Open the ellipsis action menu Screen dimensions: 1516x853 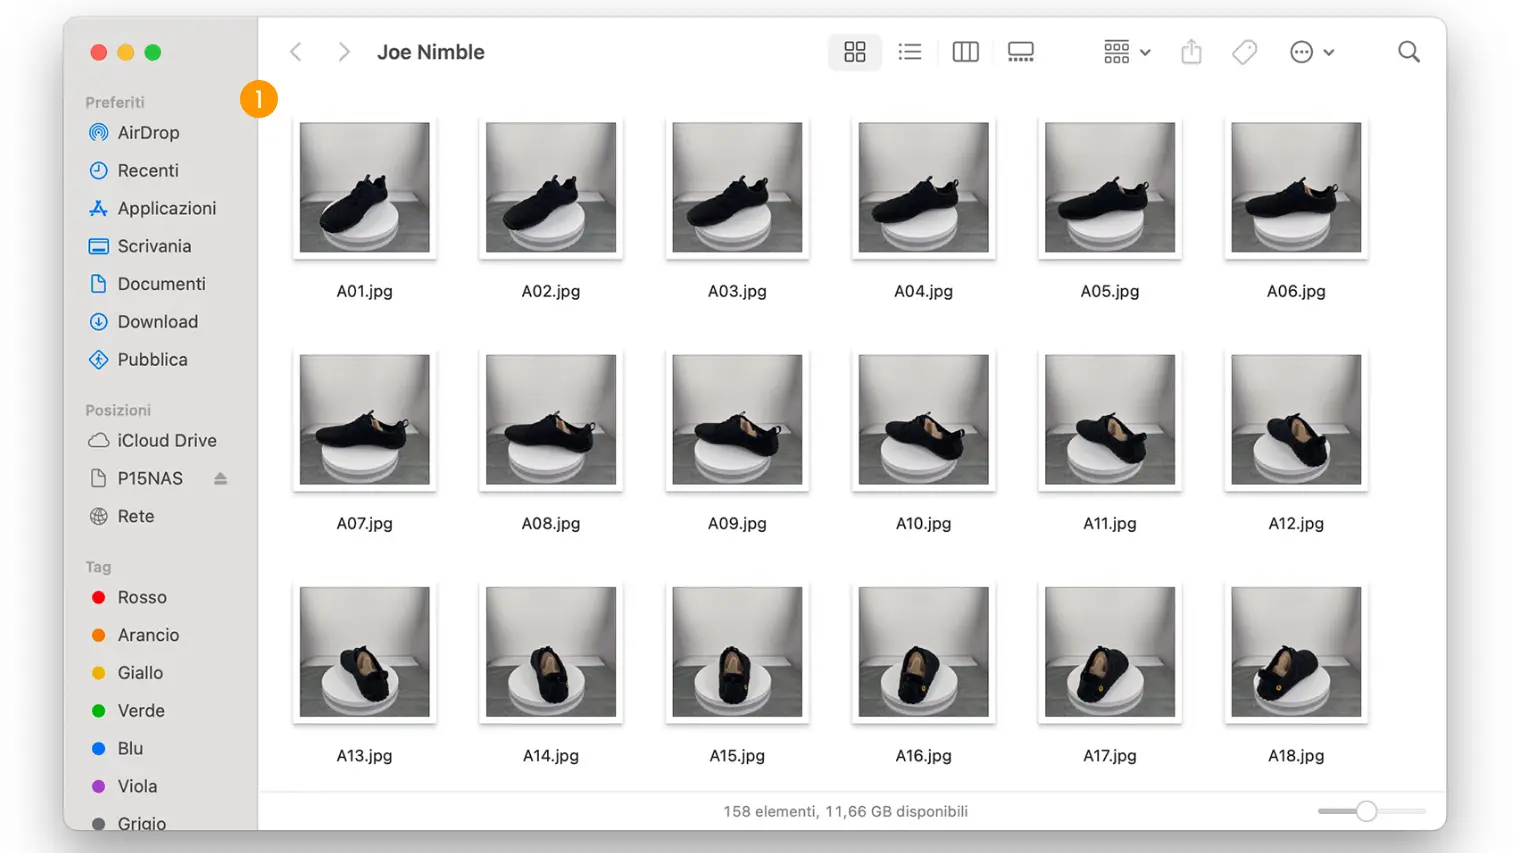point(1311,52)
